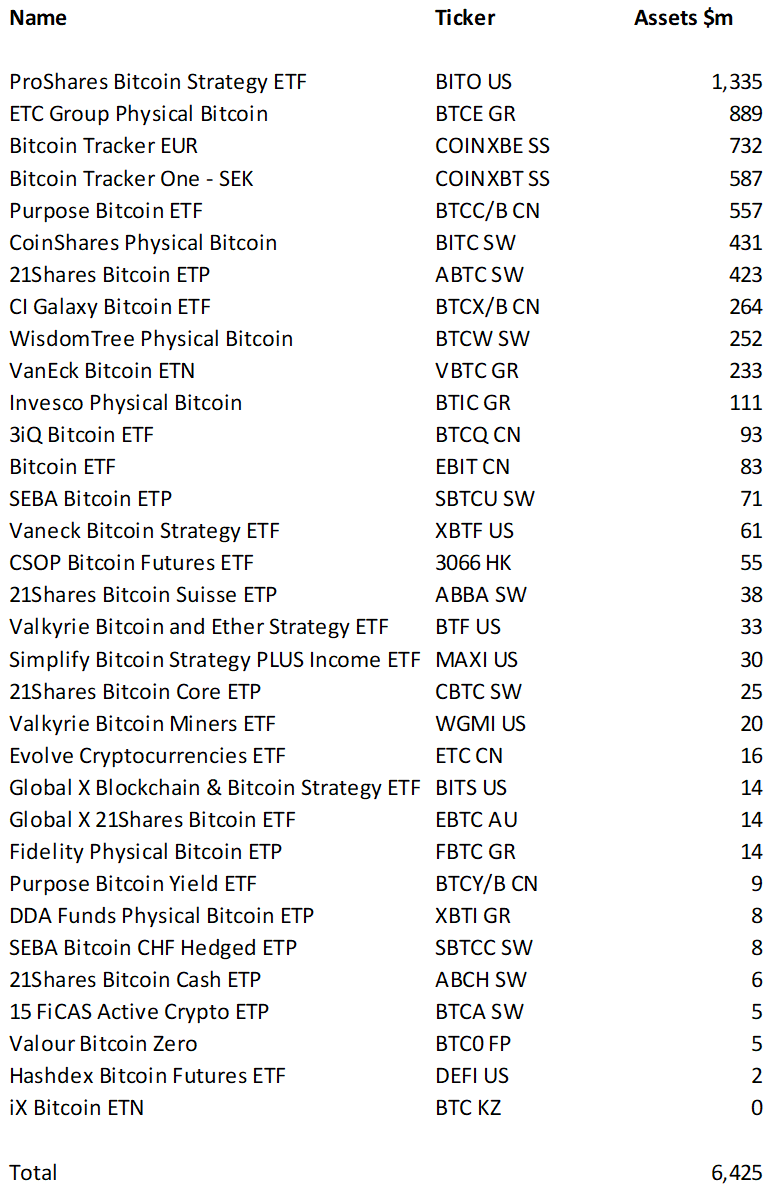Select the WisdomTree Physical Bitcoin cell

pyautogui.click(x=151, y=339)
